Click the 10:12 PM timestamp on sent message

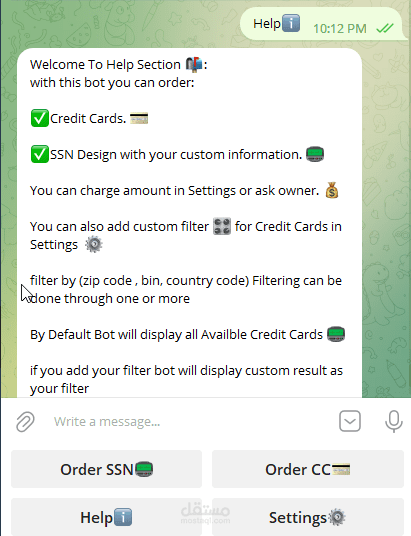(x=340, y=28)
